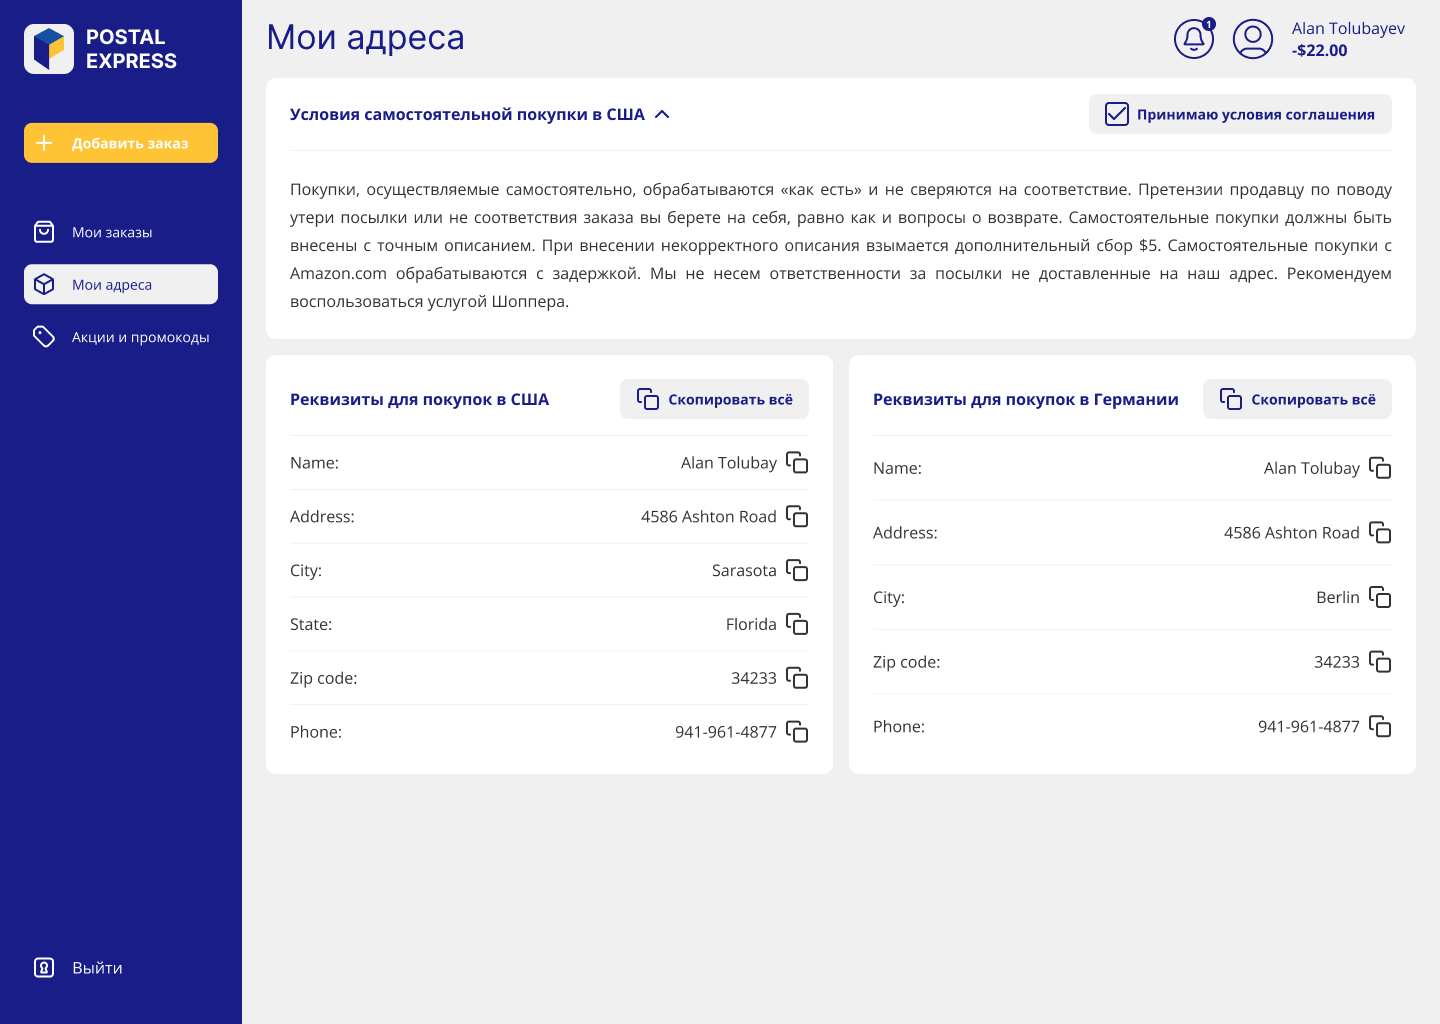The width and height of the screenshot is (1440, 1024).
Task: Click the Добавить заказ button
Action: click(121, 143)
